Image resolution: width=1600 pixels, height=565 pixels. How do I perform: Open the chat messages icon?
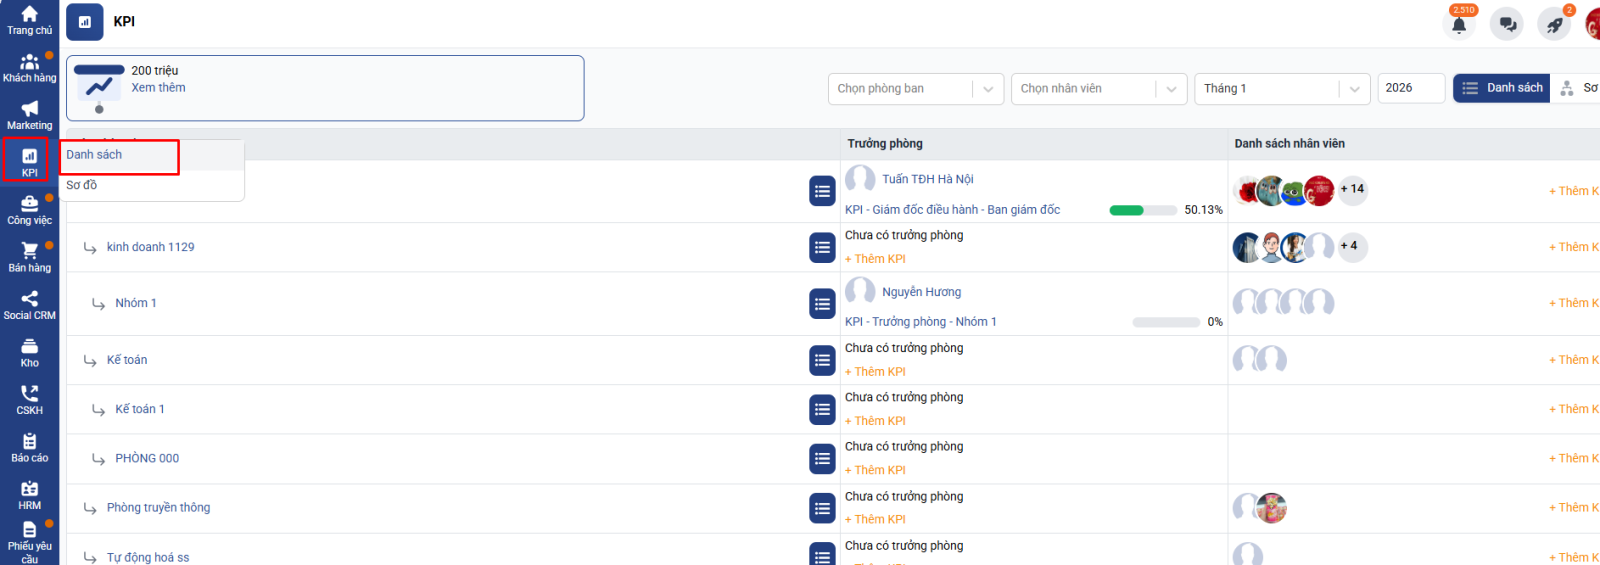[x=1507, y=24]
